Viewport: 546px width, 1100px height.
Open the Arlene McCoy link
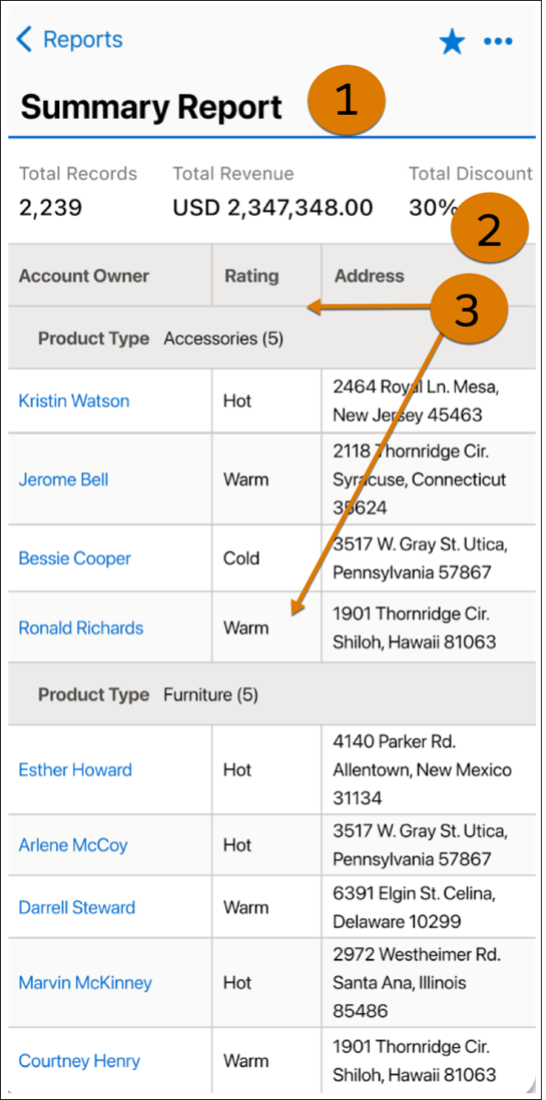pyautogui.click(x=73, y=845)
